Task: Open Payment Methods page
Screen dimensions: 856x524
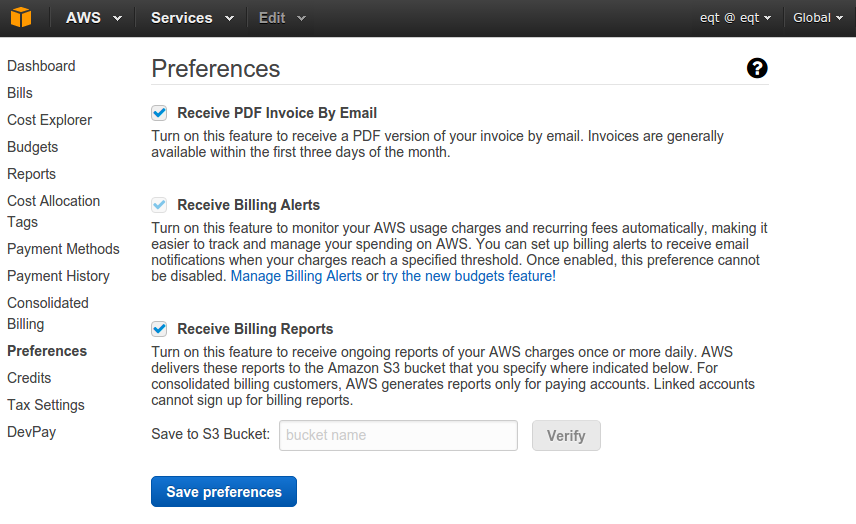Action: (63, 249)
